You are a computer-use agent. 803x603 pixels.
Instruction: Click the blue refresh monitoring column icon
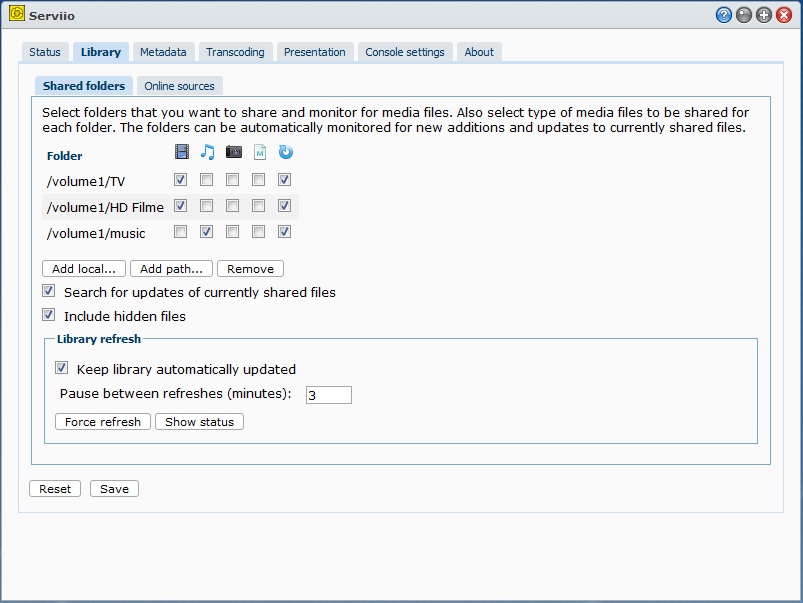click(285, 152)
